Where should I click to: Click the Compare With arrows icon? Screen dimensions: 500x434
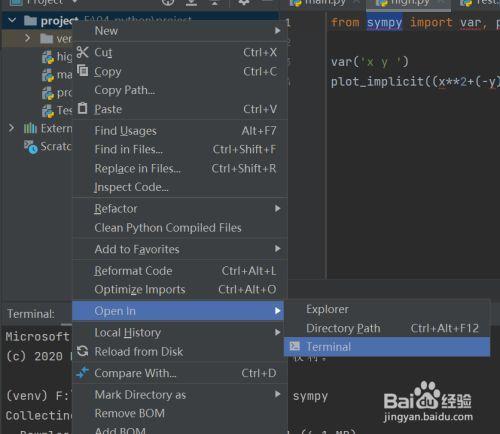tap(82, 373)
